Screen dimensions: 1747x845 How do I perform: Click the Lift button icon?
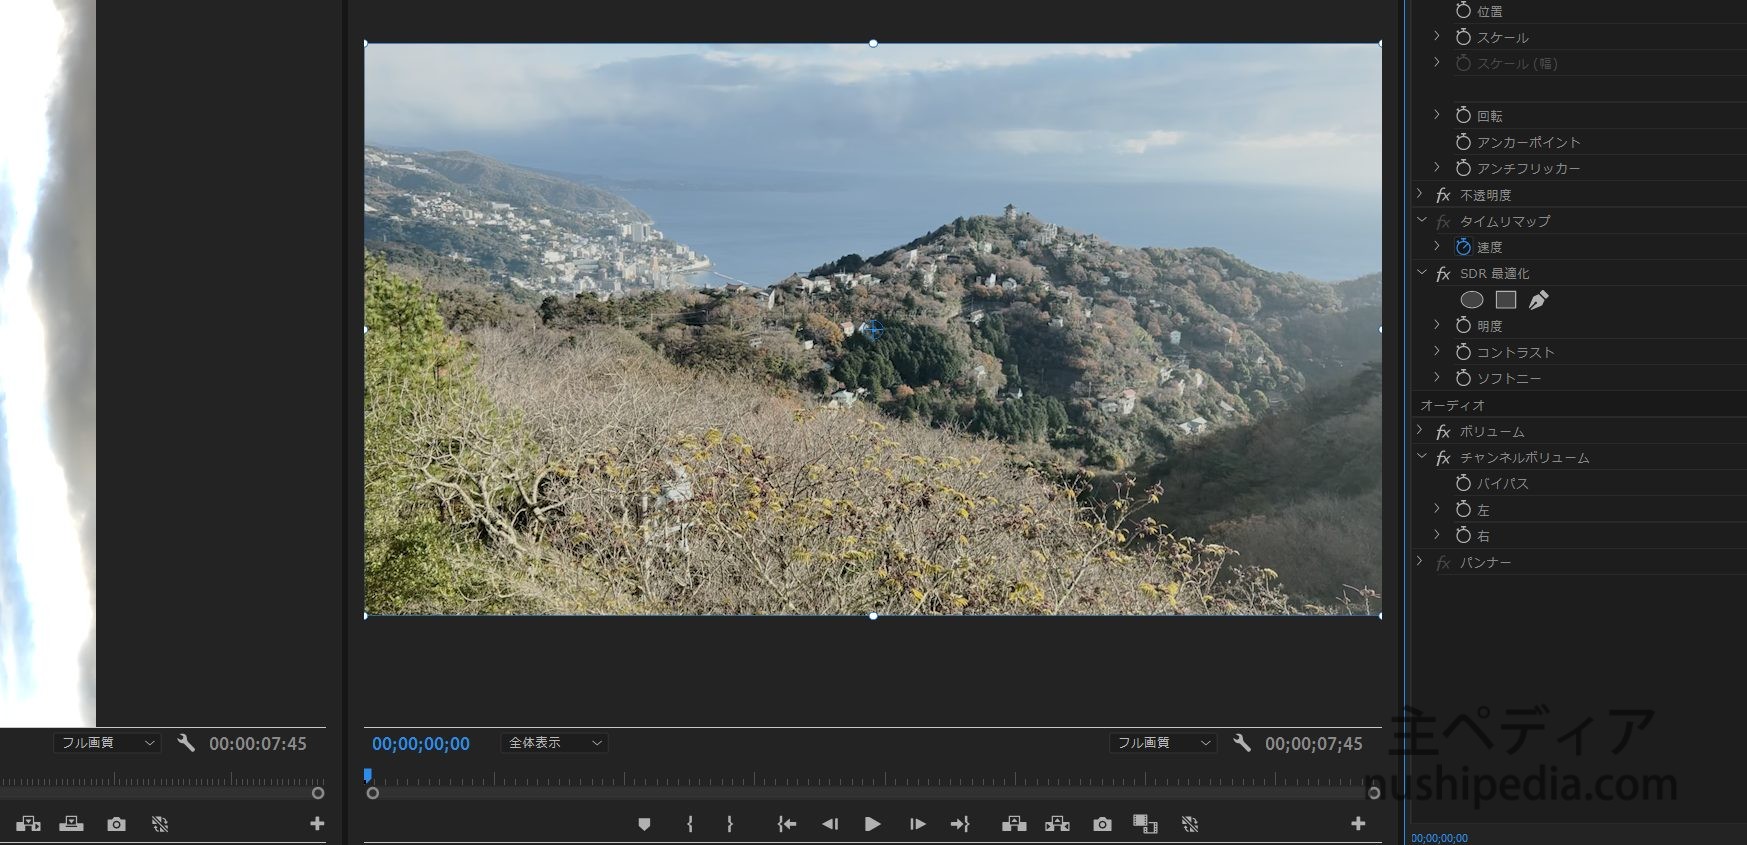tap(1014, 824)
